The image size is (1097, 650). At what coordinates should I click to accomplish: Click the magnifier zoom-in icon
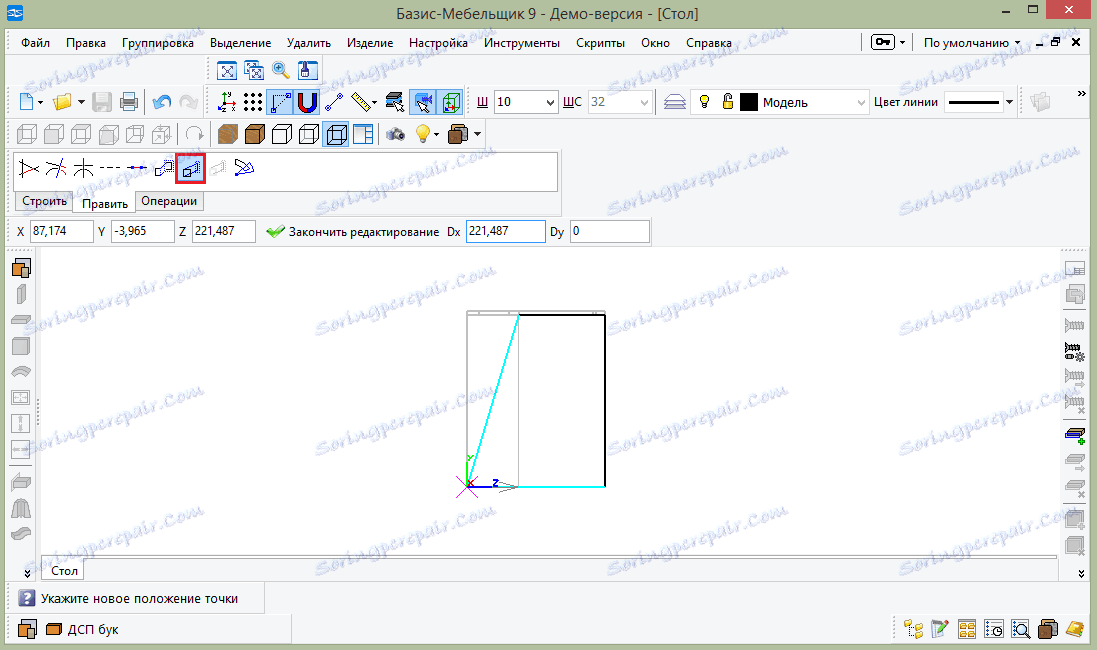click(281, 70)
